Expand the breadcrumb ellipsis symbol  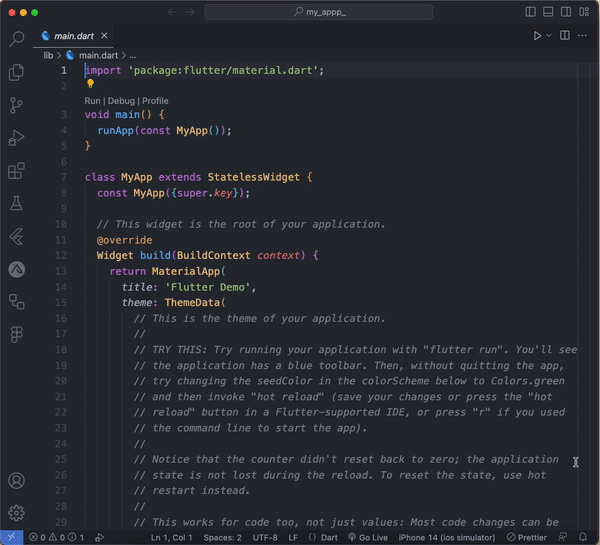132,56
